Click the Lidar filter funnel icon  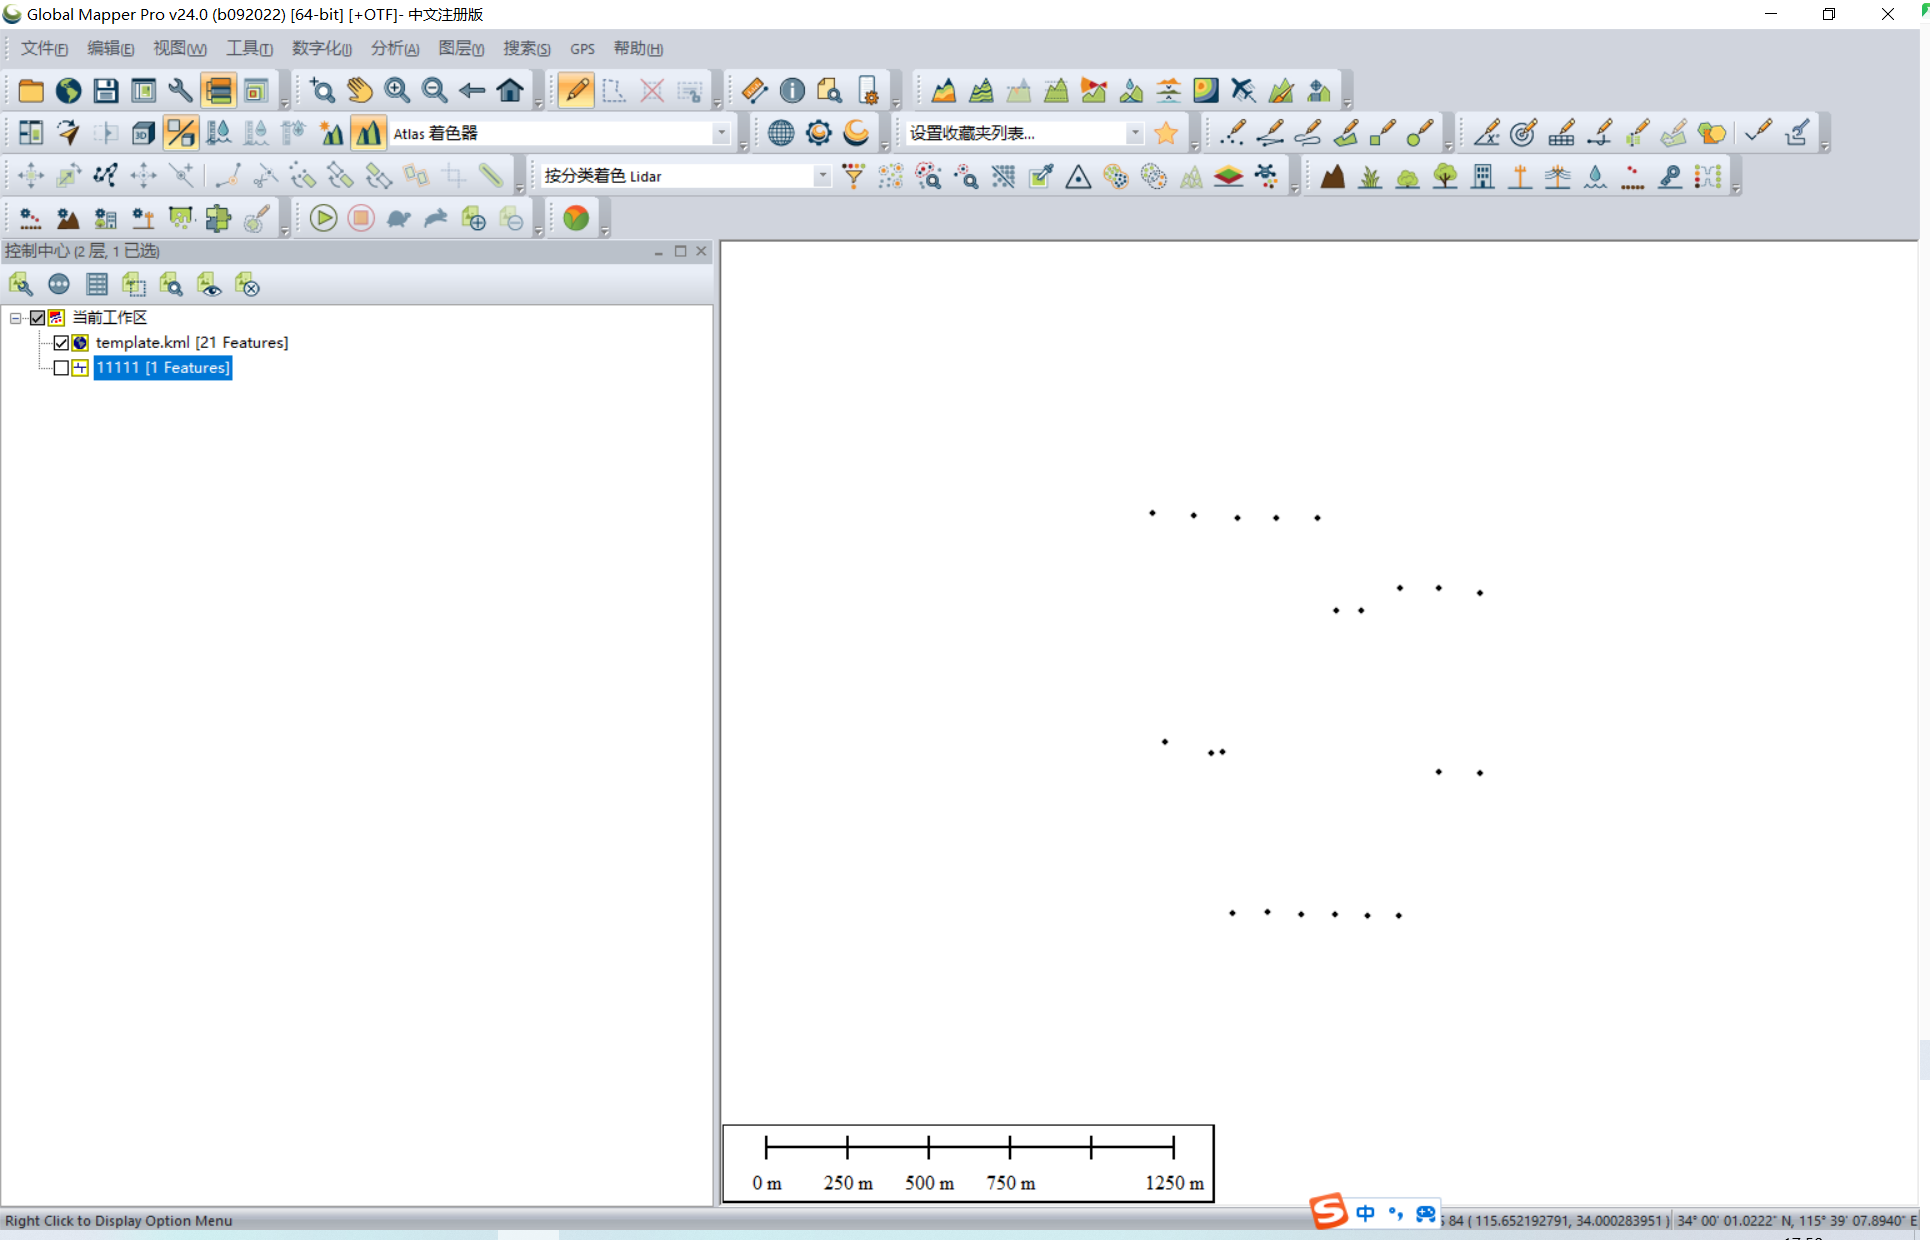[853, 177]
